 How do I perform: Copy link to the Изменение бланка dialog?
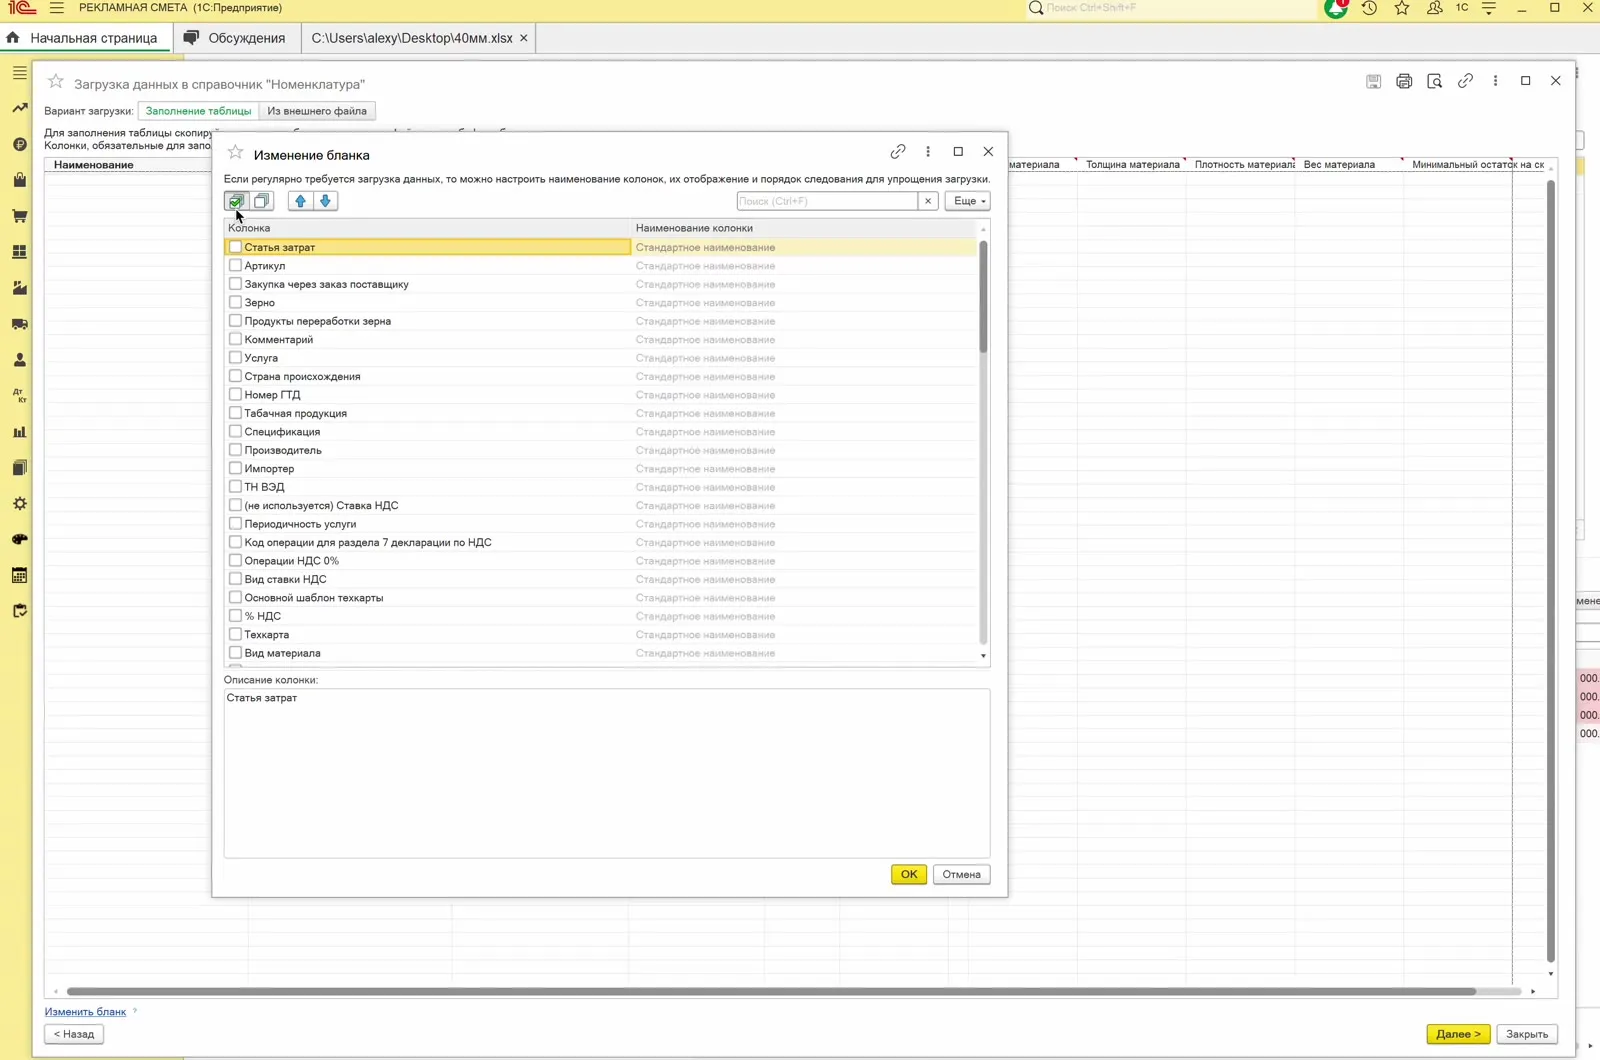click(x=898, y=152)
